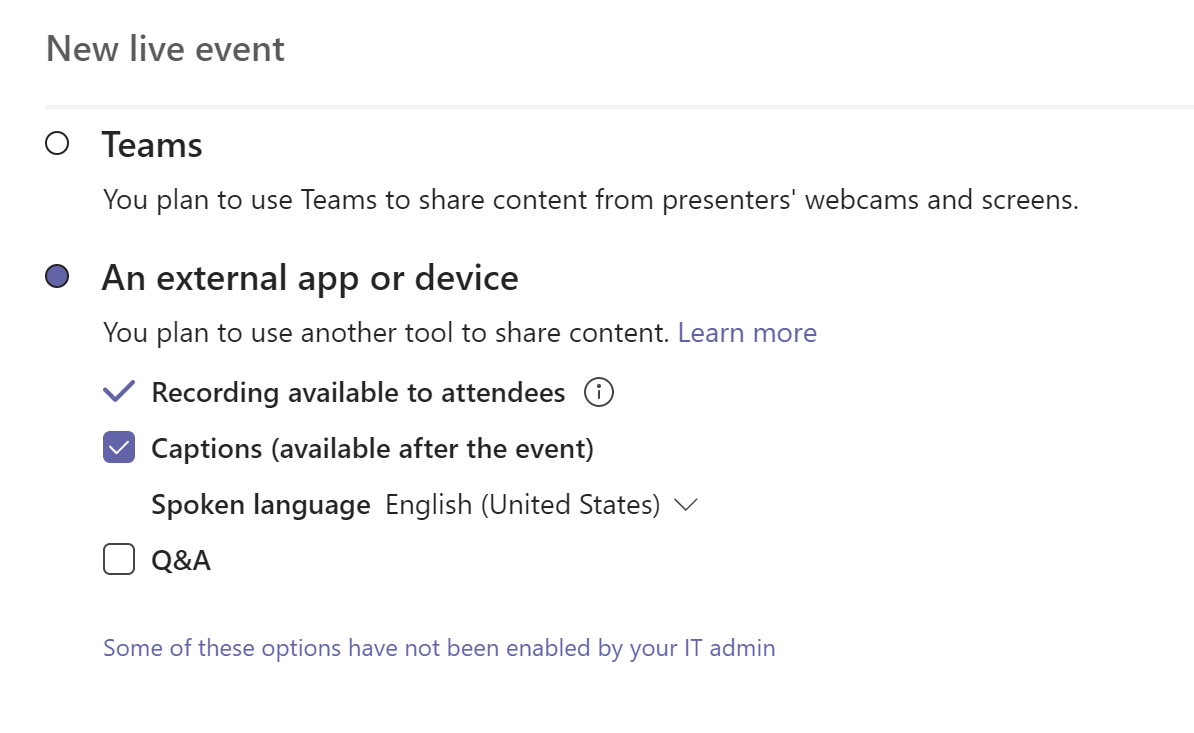The width and height of the screenshot is (1194, 733).
Task: Enable the Q&A checkbox
Action: 119,560
